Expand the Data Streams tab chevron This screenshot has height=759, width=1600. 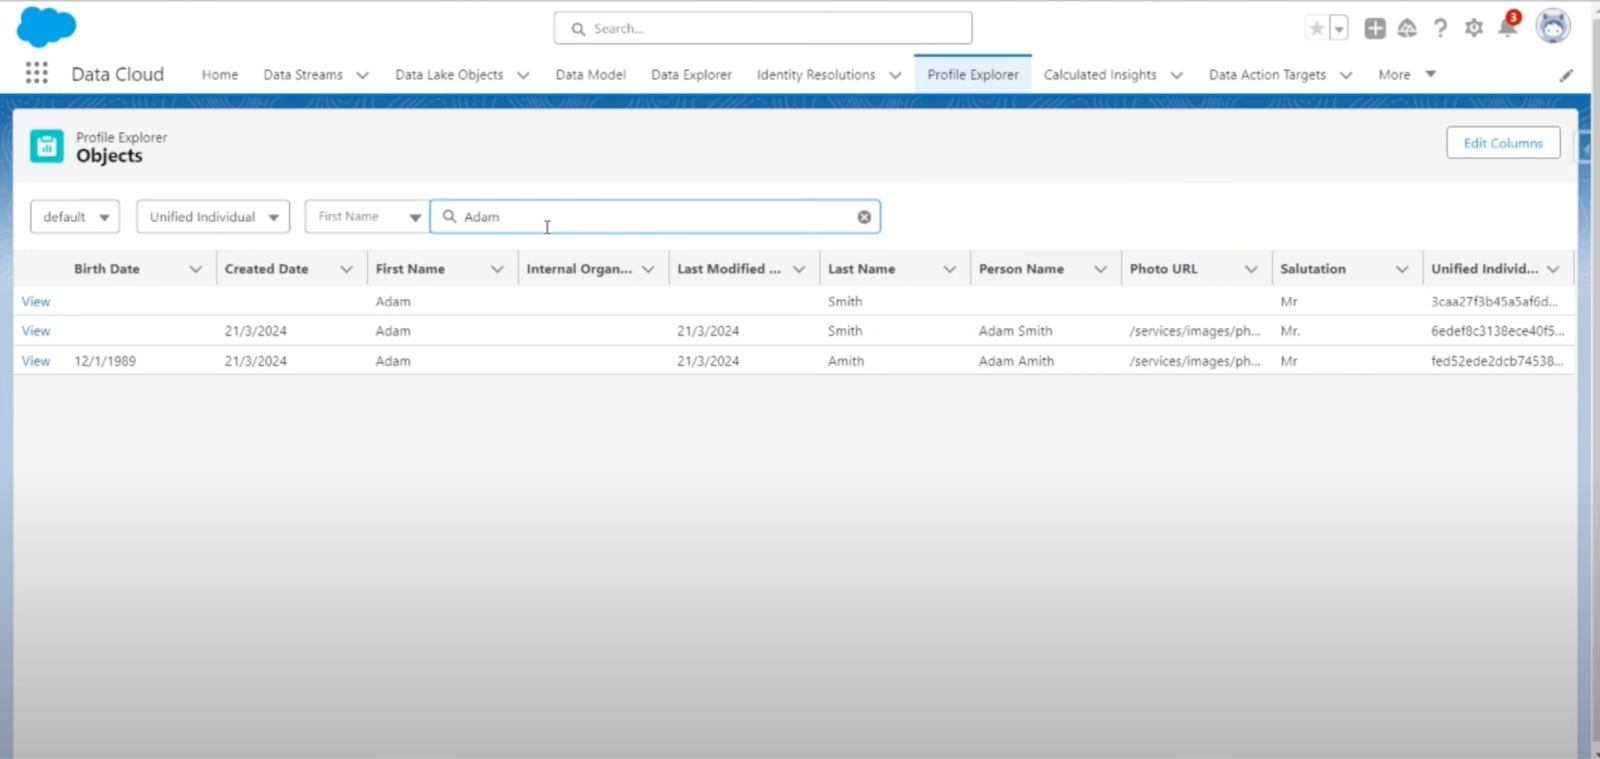362,75
